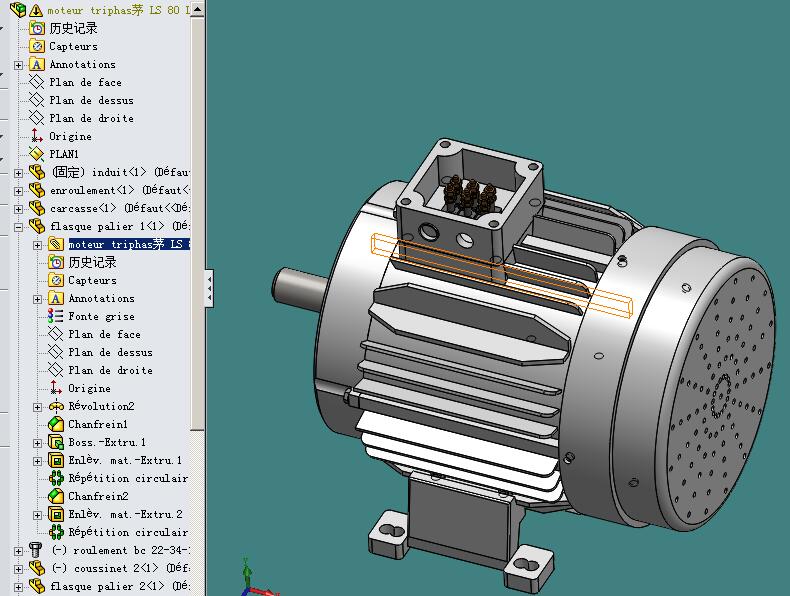This screenshot has height=596, width=790.
Task: Select the flasque palier 2<1> entry
Action: pos(105,586)
